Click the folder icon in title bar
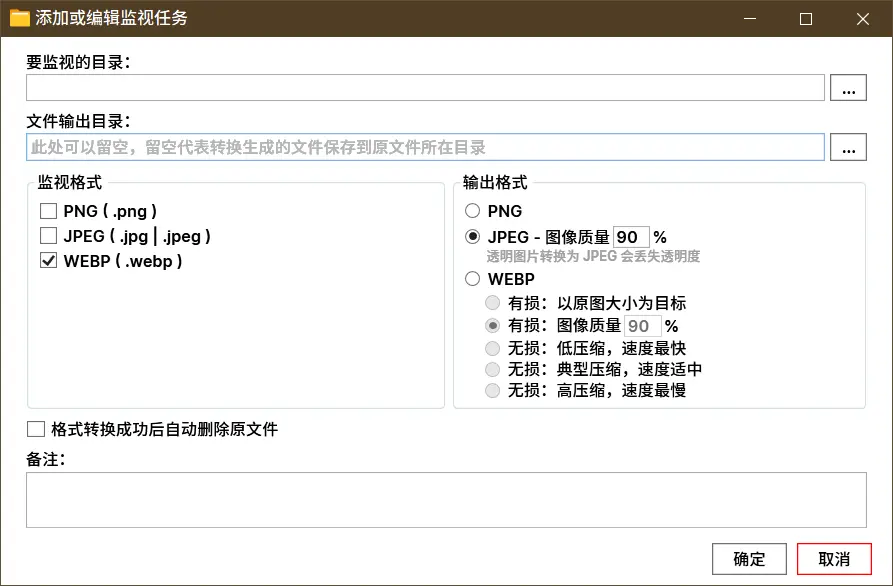 pos(20,18)
